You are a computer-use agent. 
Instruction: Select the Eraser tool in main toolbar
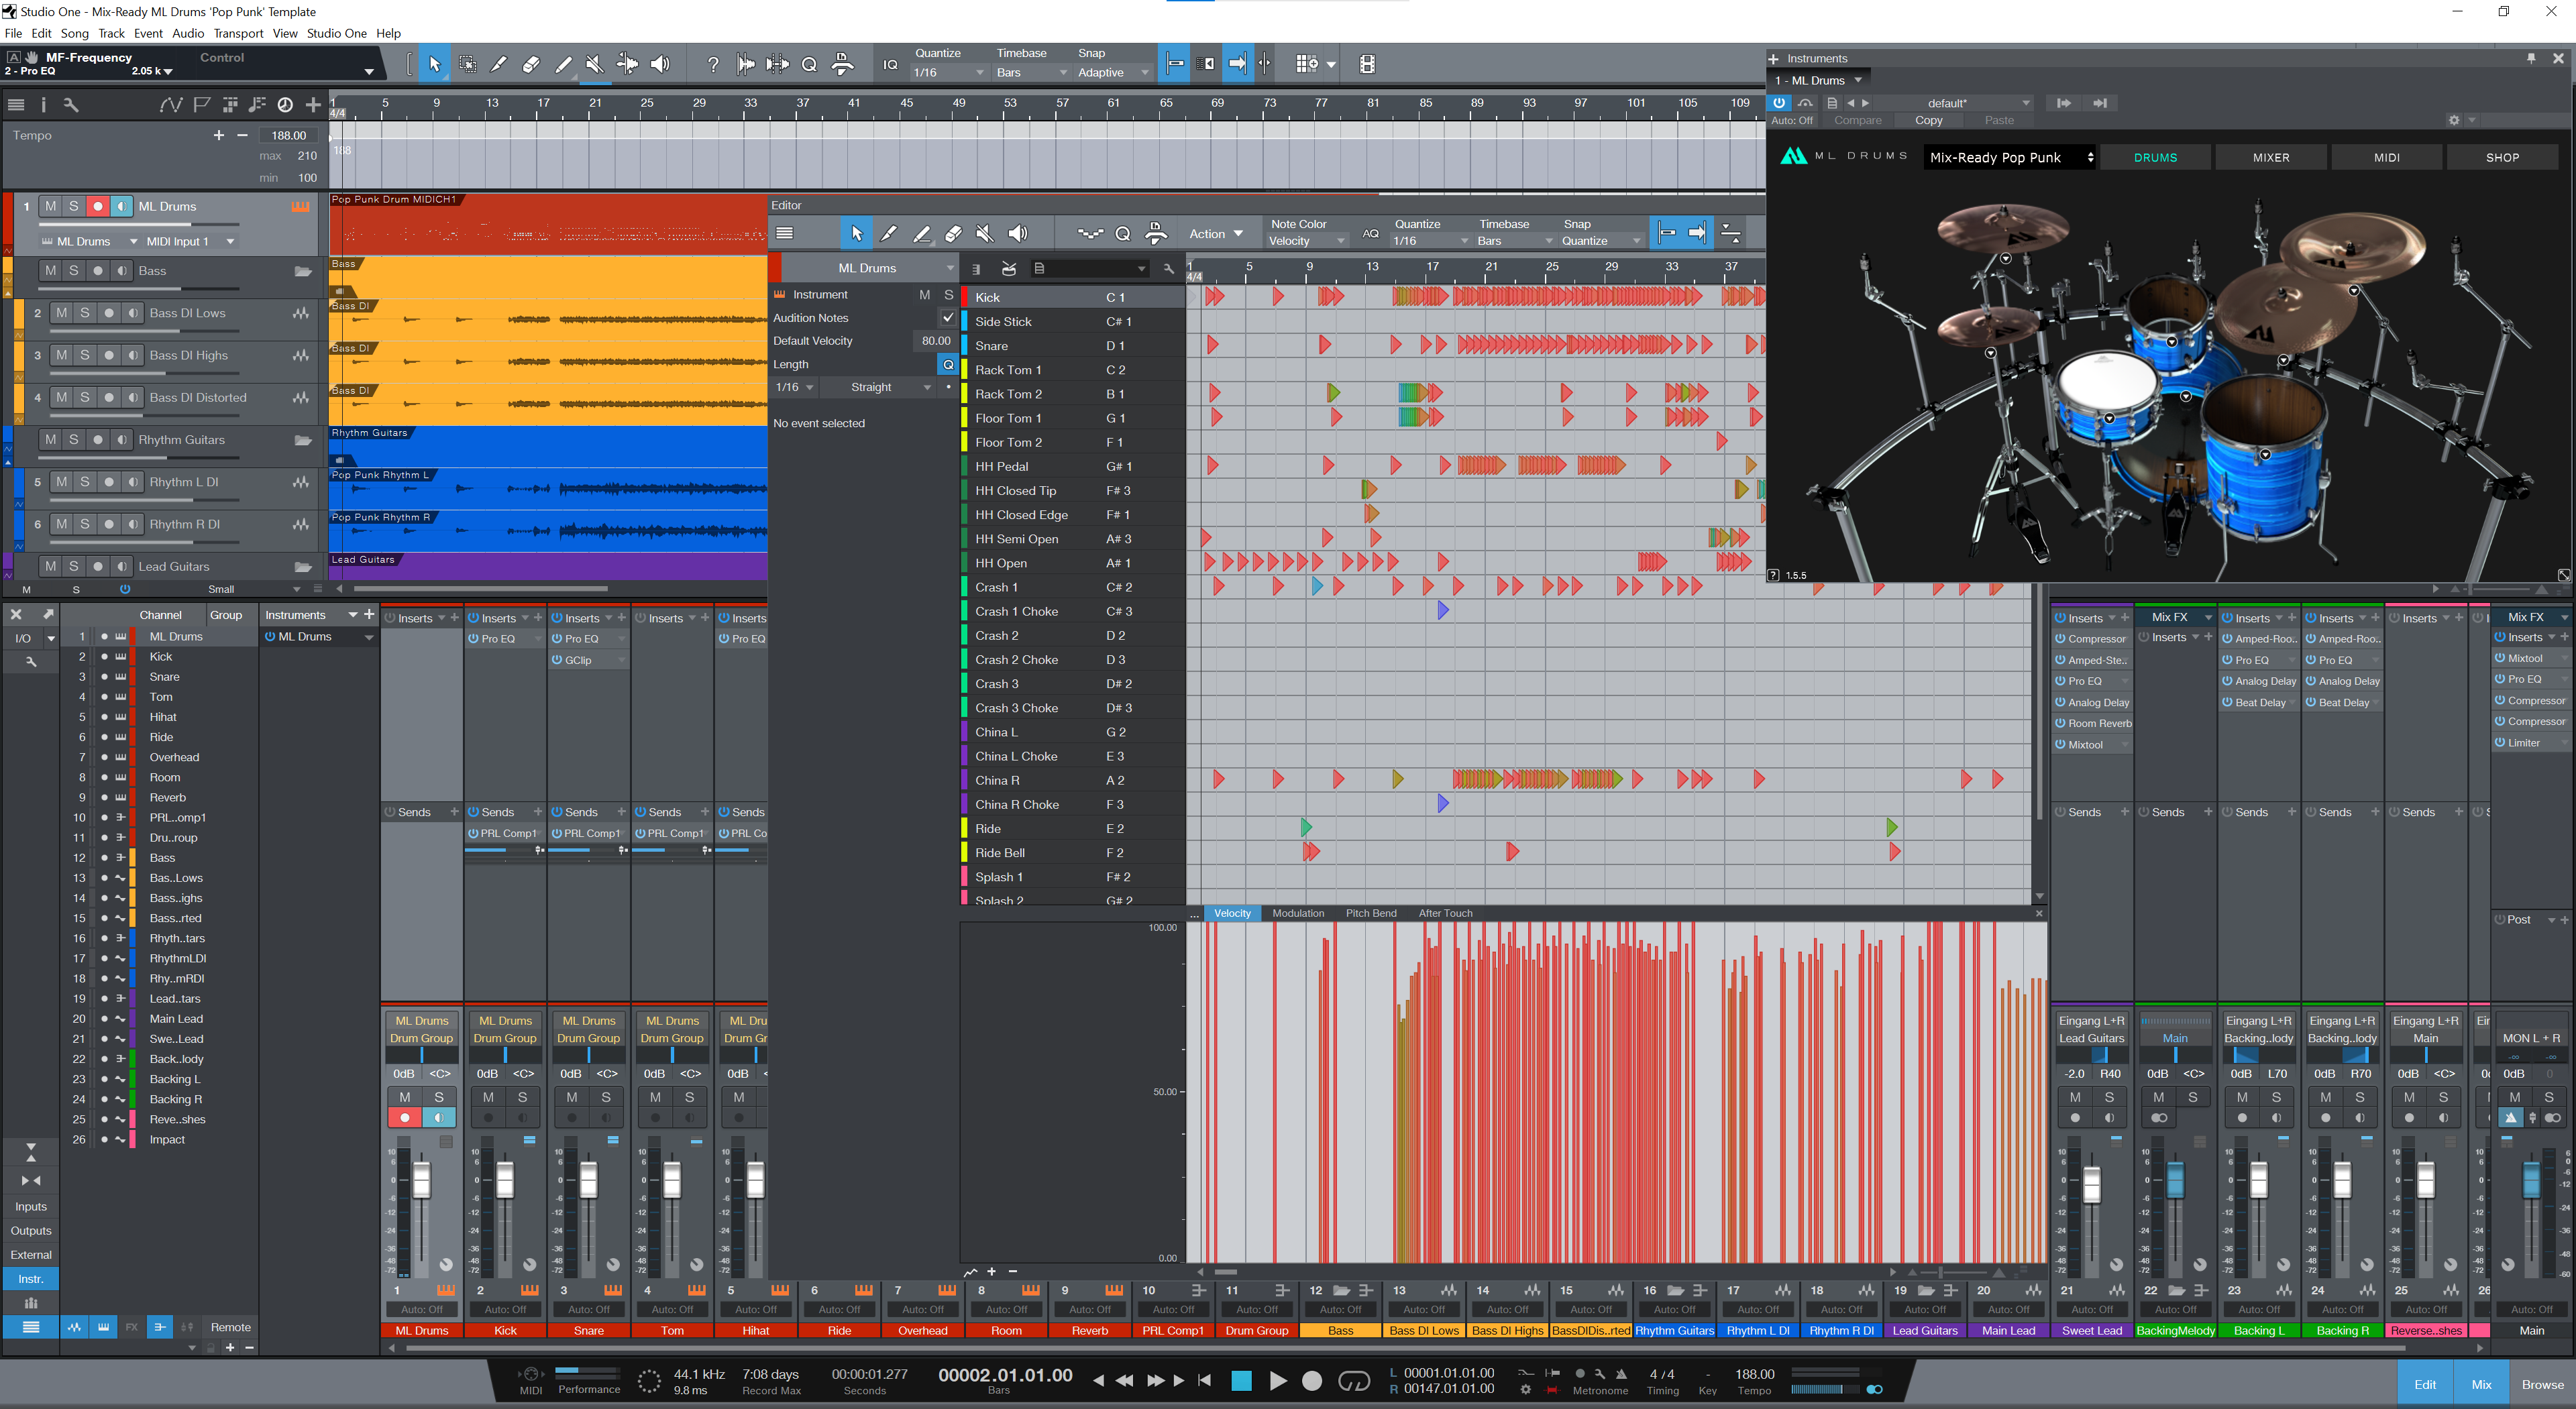pyautogui.click(x=531, y=64)
